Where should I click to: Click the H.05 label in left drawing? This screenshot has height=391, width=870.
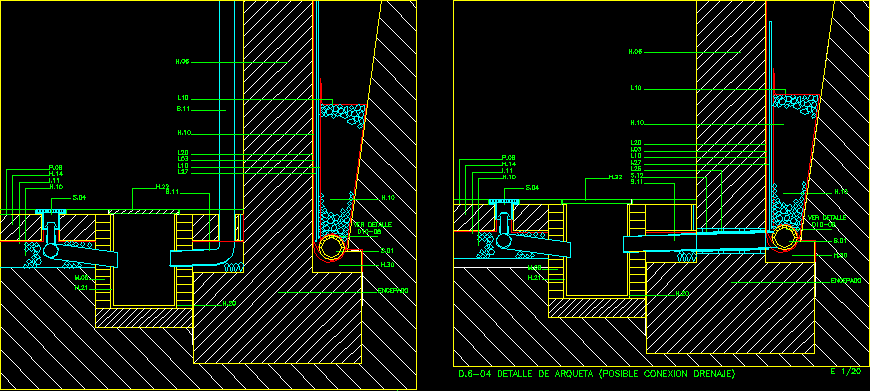coord(183,62)
